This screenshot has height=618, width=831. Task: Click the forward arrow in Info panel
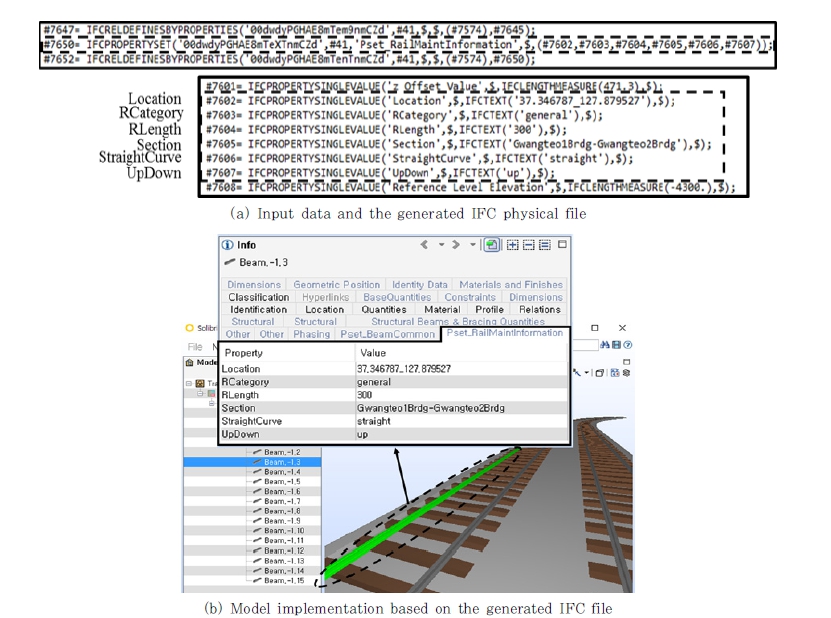[458, 245]
